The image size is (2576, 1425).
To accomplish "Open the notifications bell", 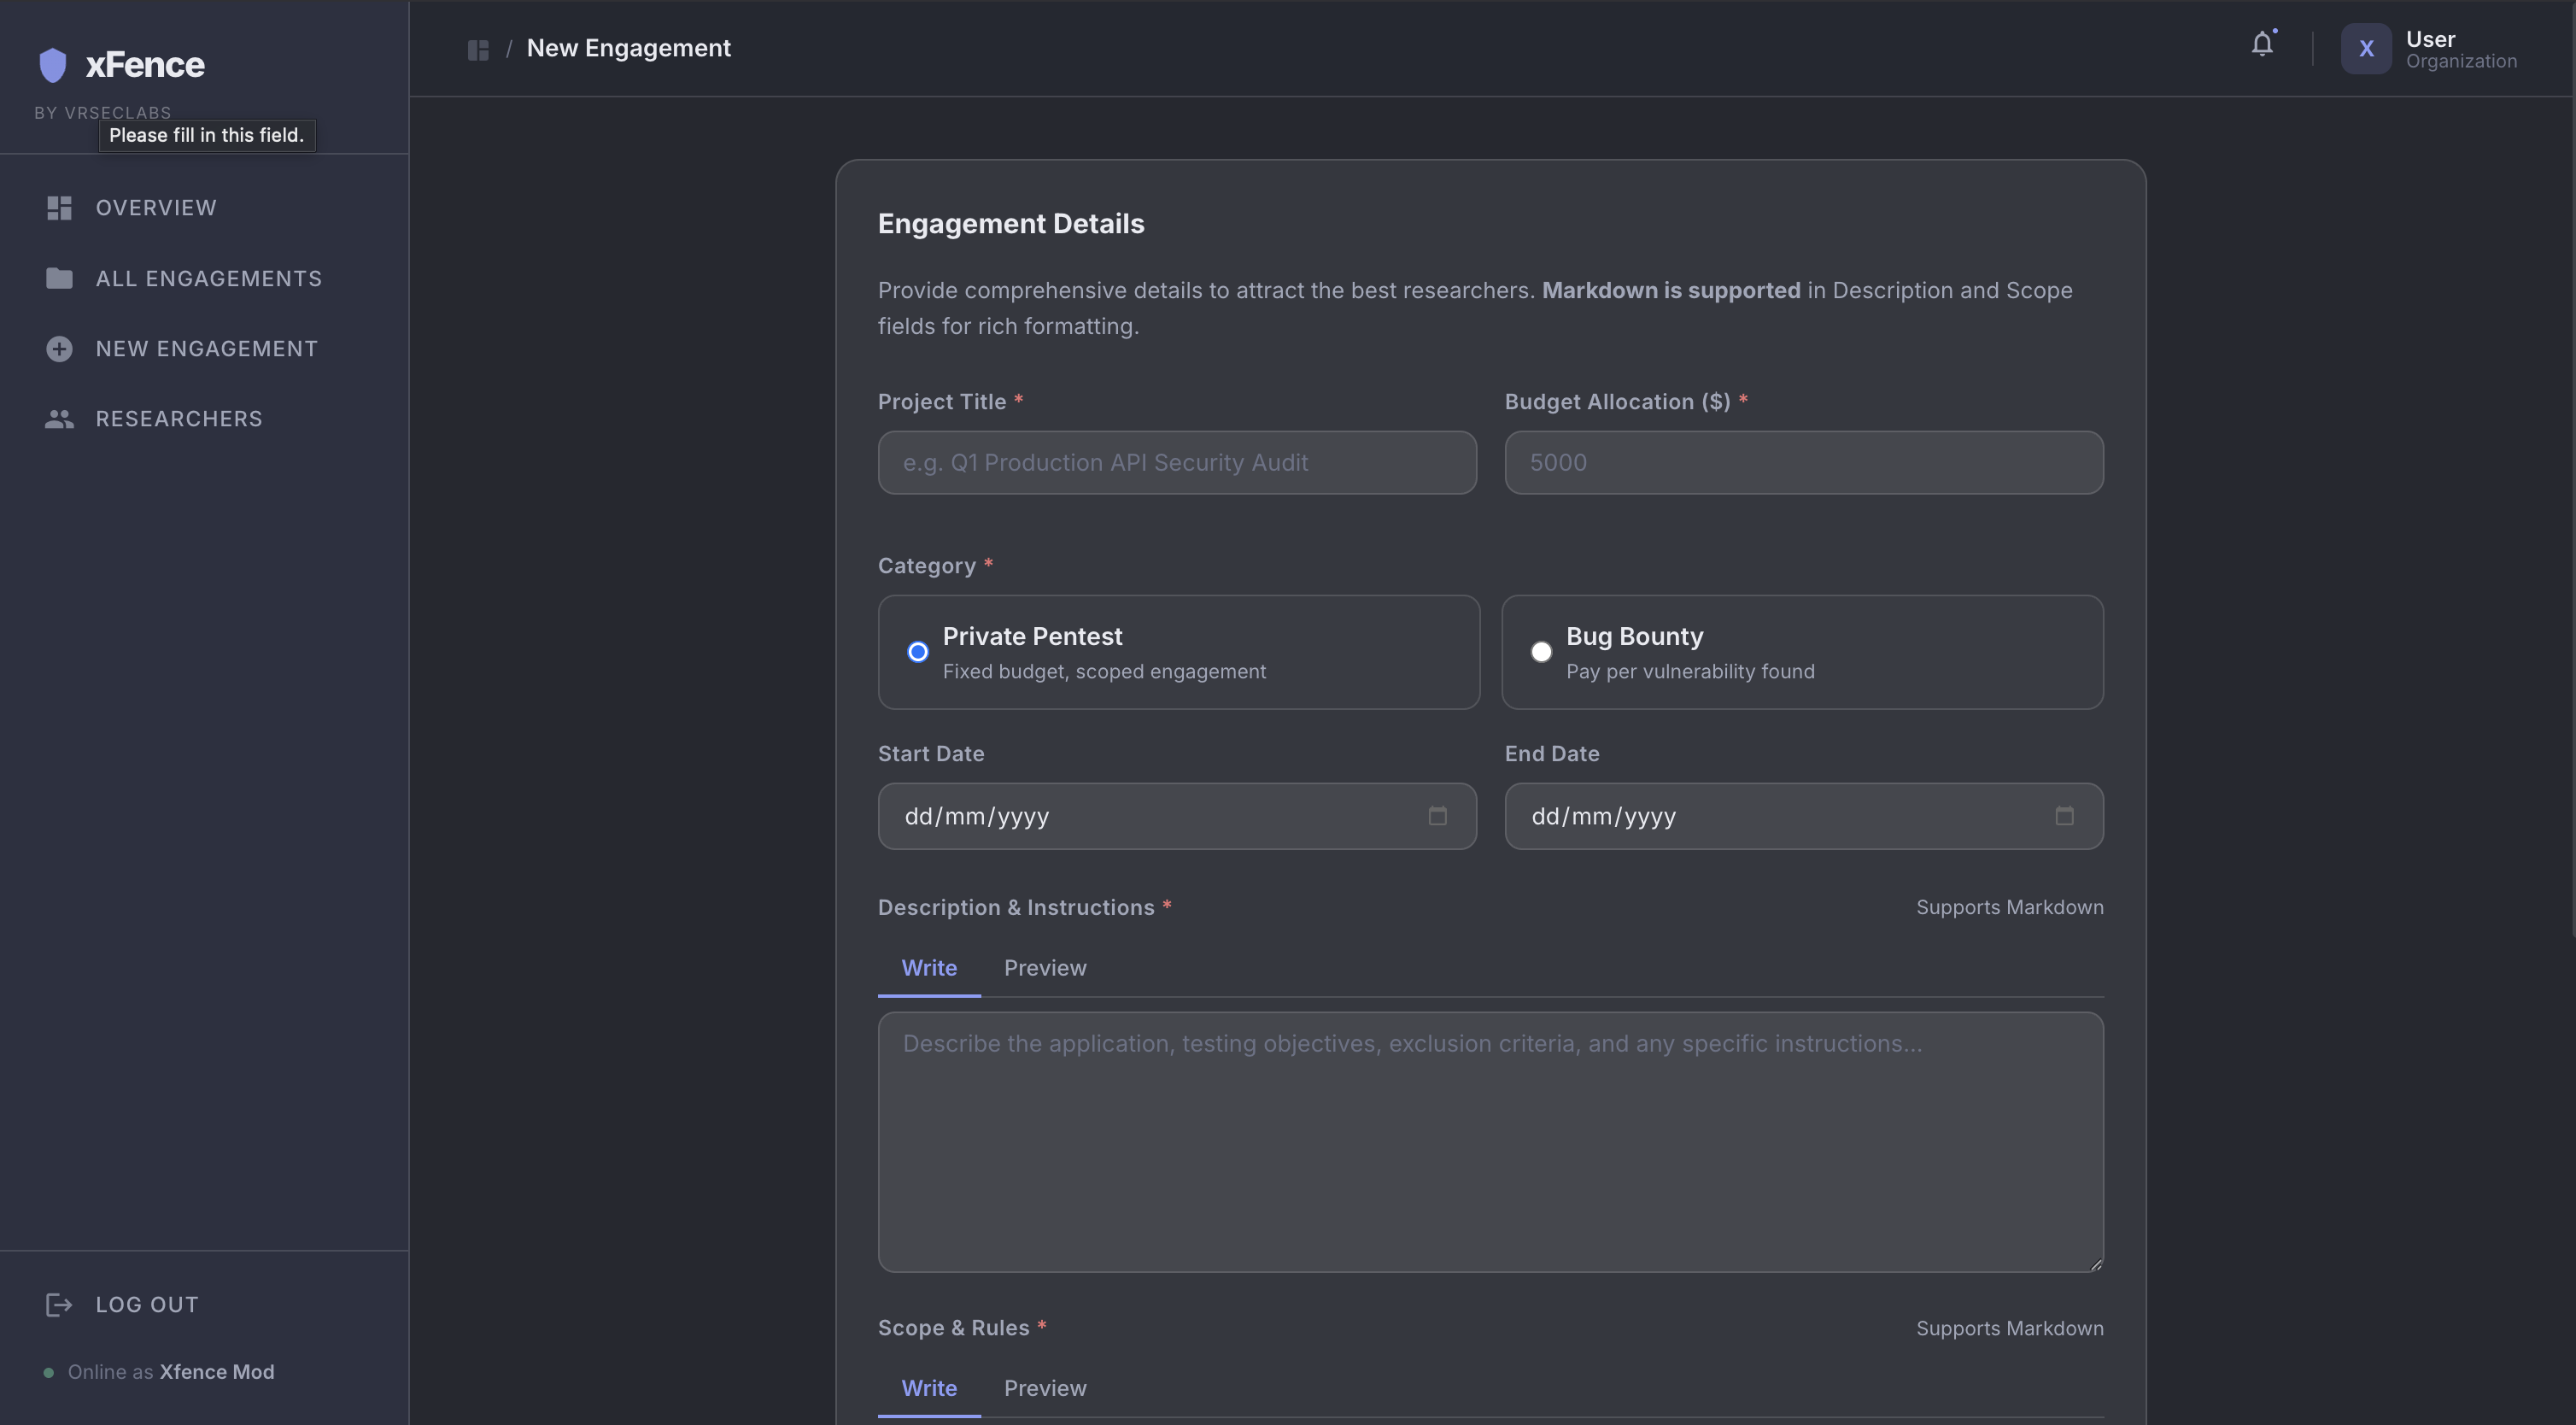I will (x=2262, y=45).
